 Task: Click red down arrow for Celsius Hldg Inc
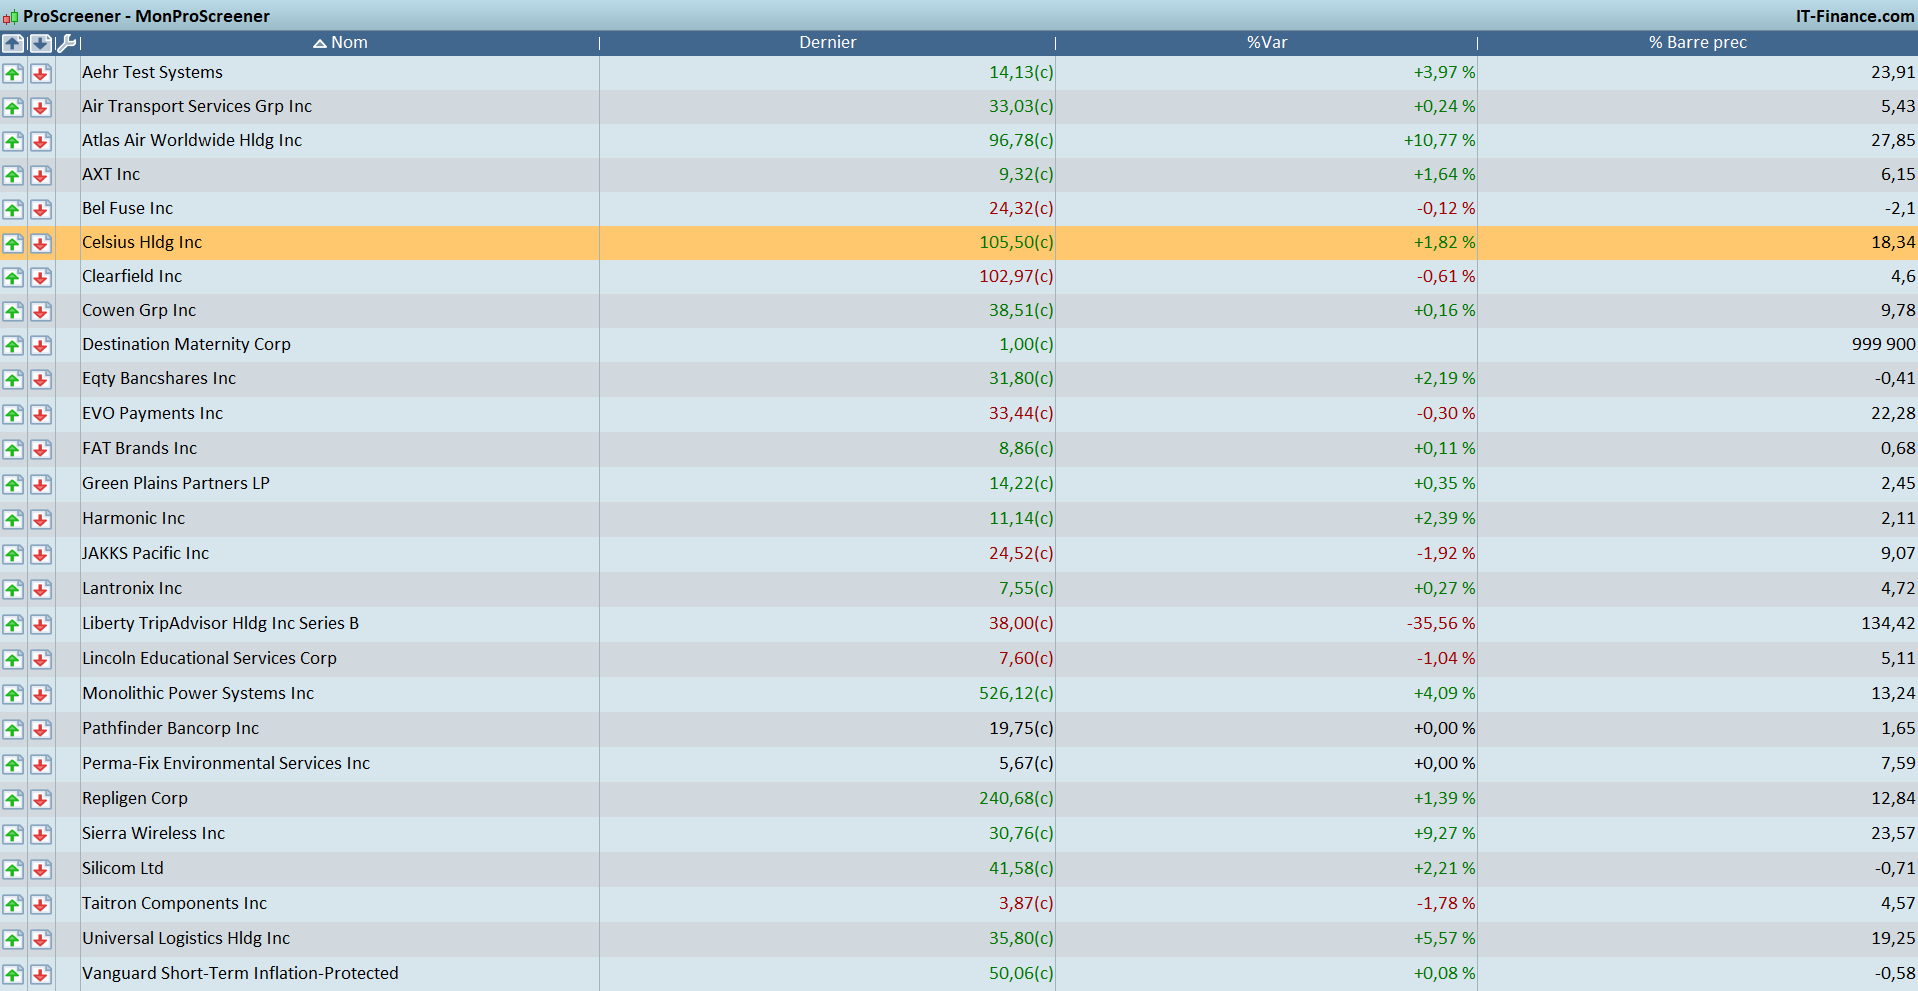click(x=40, y=243)
